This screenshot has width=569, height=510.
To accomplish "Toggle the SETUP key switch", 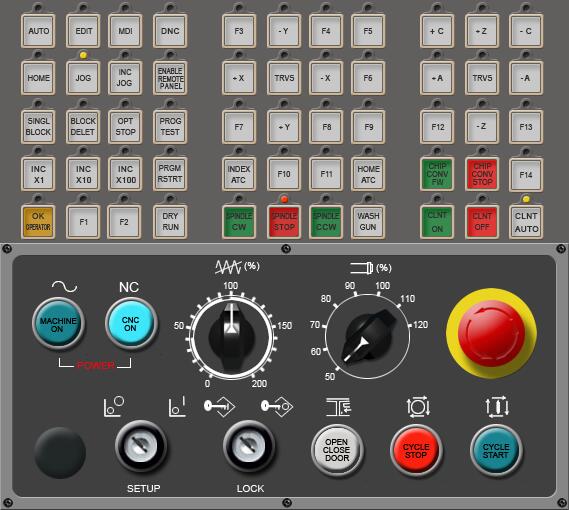I will 141,446.
